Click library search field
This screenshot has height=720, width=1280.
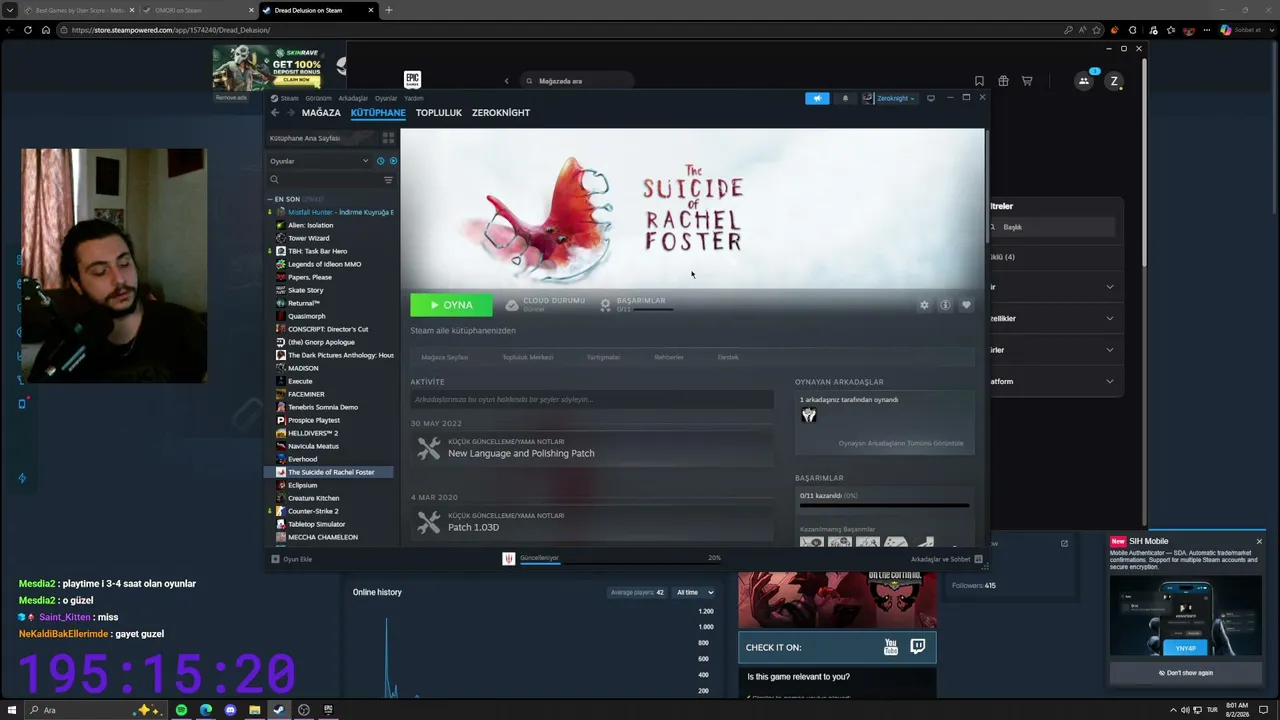click(323, 180)
